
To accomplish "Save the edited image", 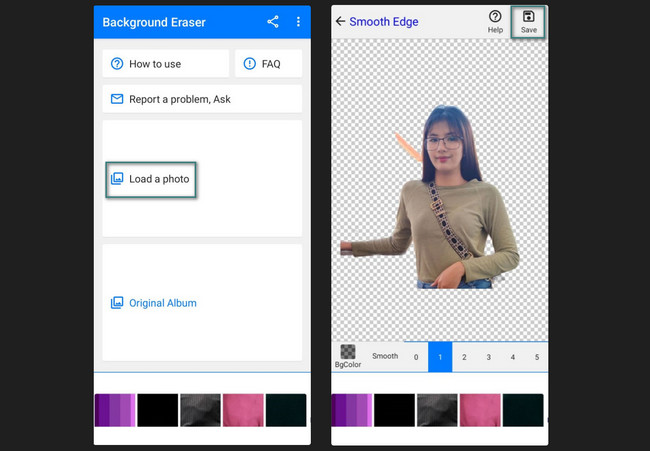I will coord(528,22).
